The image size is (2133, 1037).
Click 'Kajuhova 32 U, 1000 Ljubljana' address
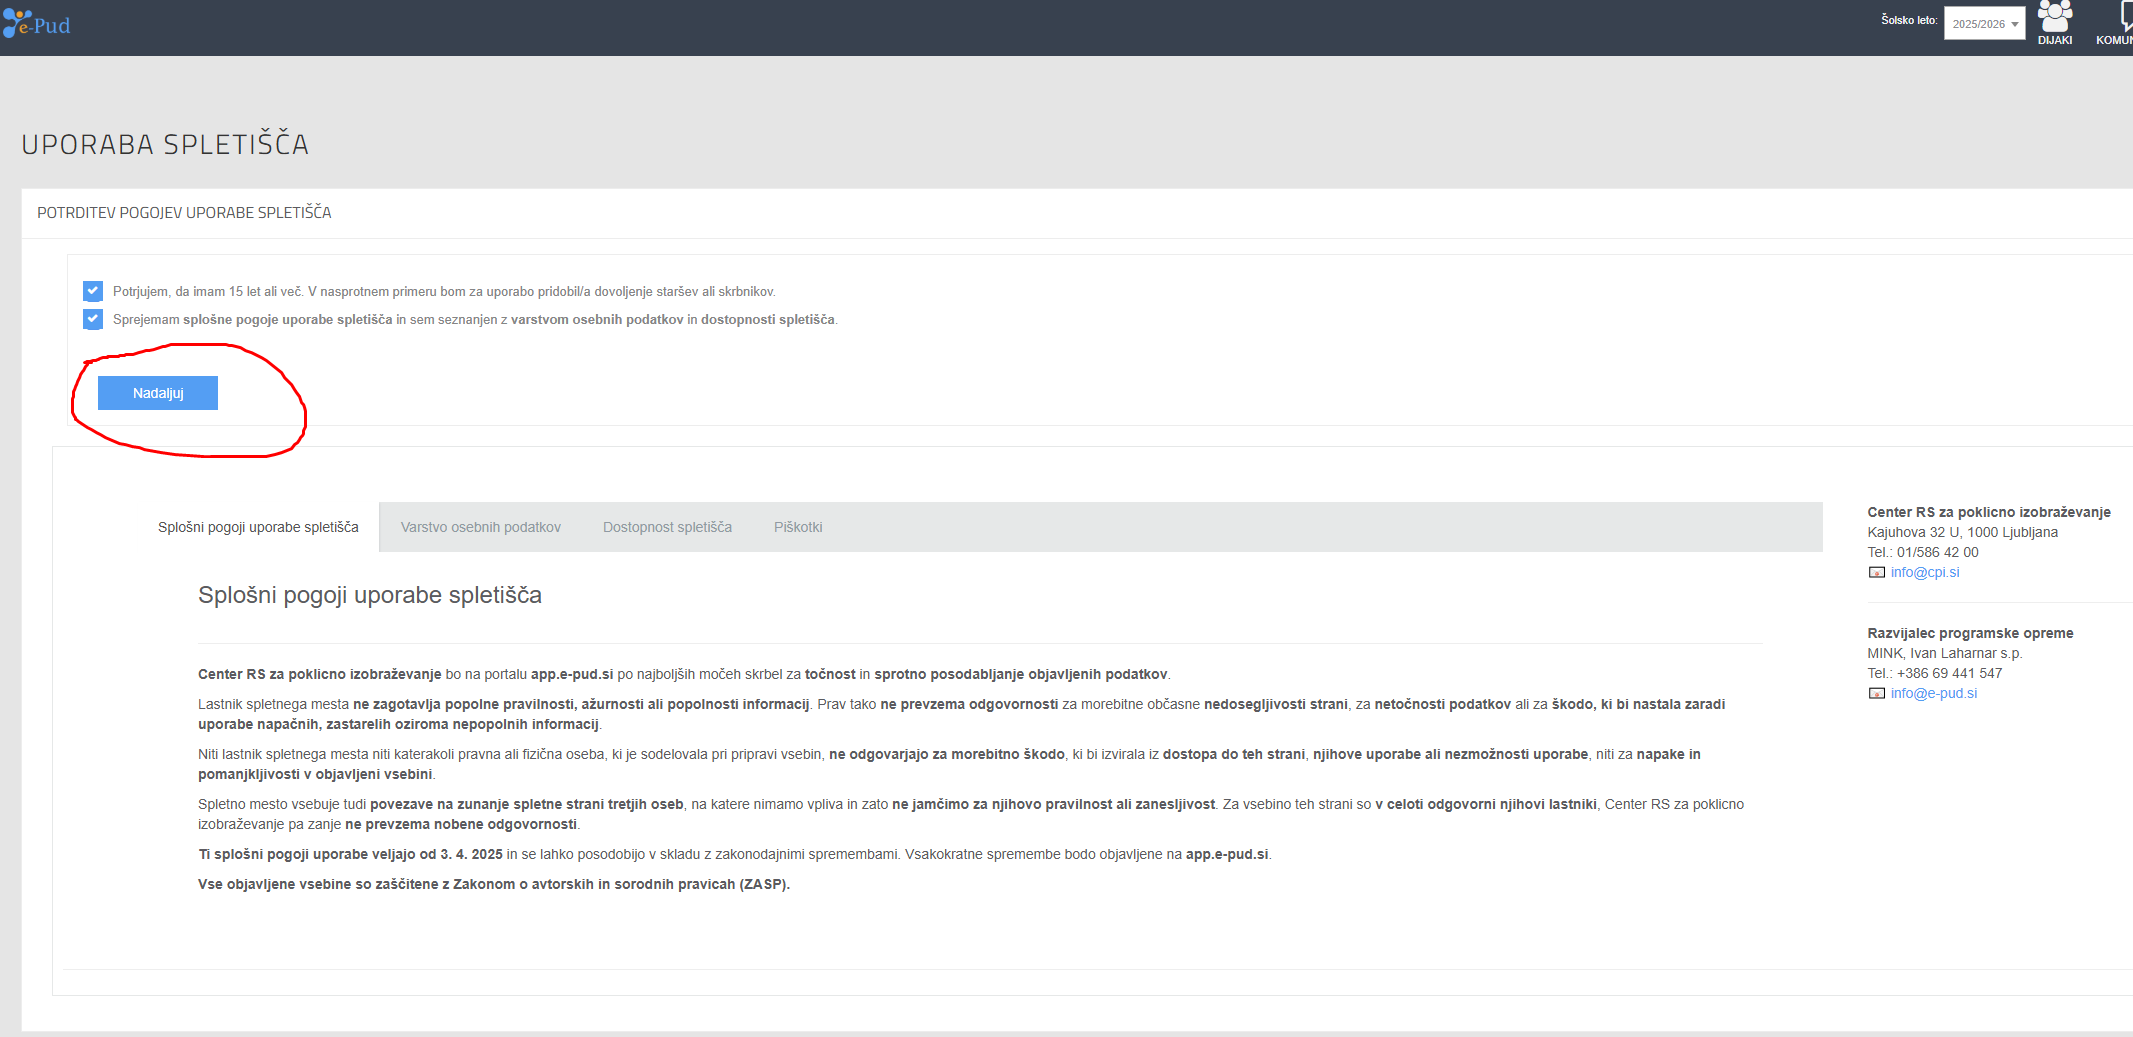(x=1962, y=532)
